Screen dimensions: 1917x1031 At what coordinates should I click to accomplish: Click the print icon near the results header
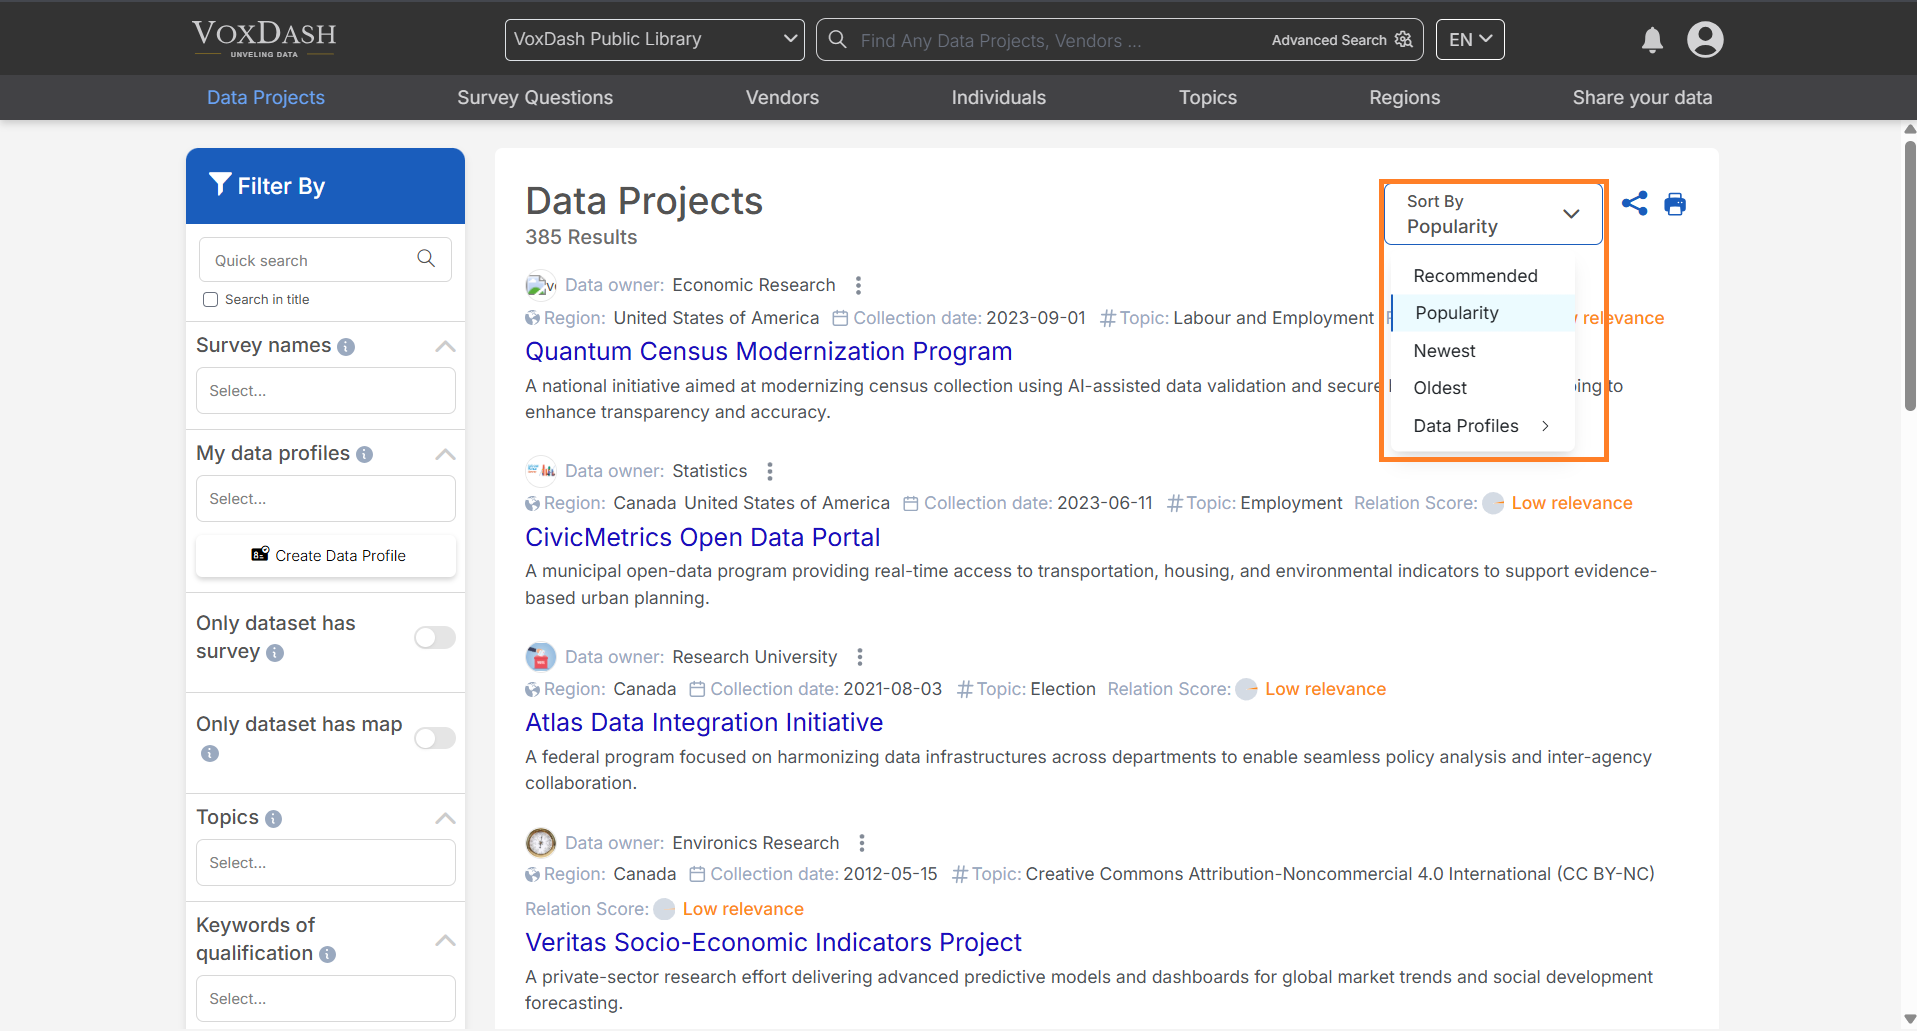click(x=1675, y=203)
